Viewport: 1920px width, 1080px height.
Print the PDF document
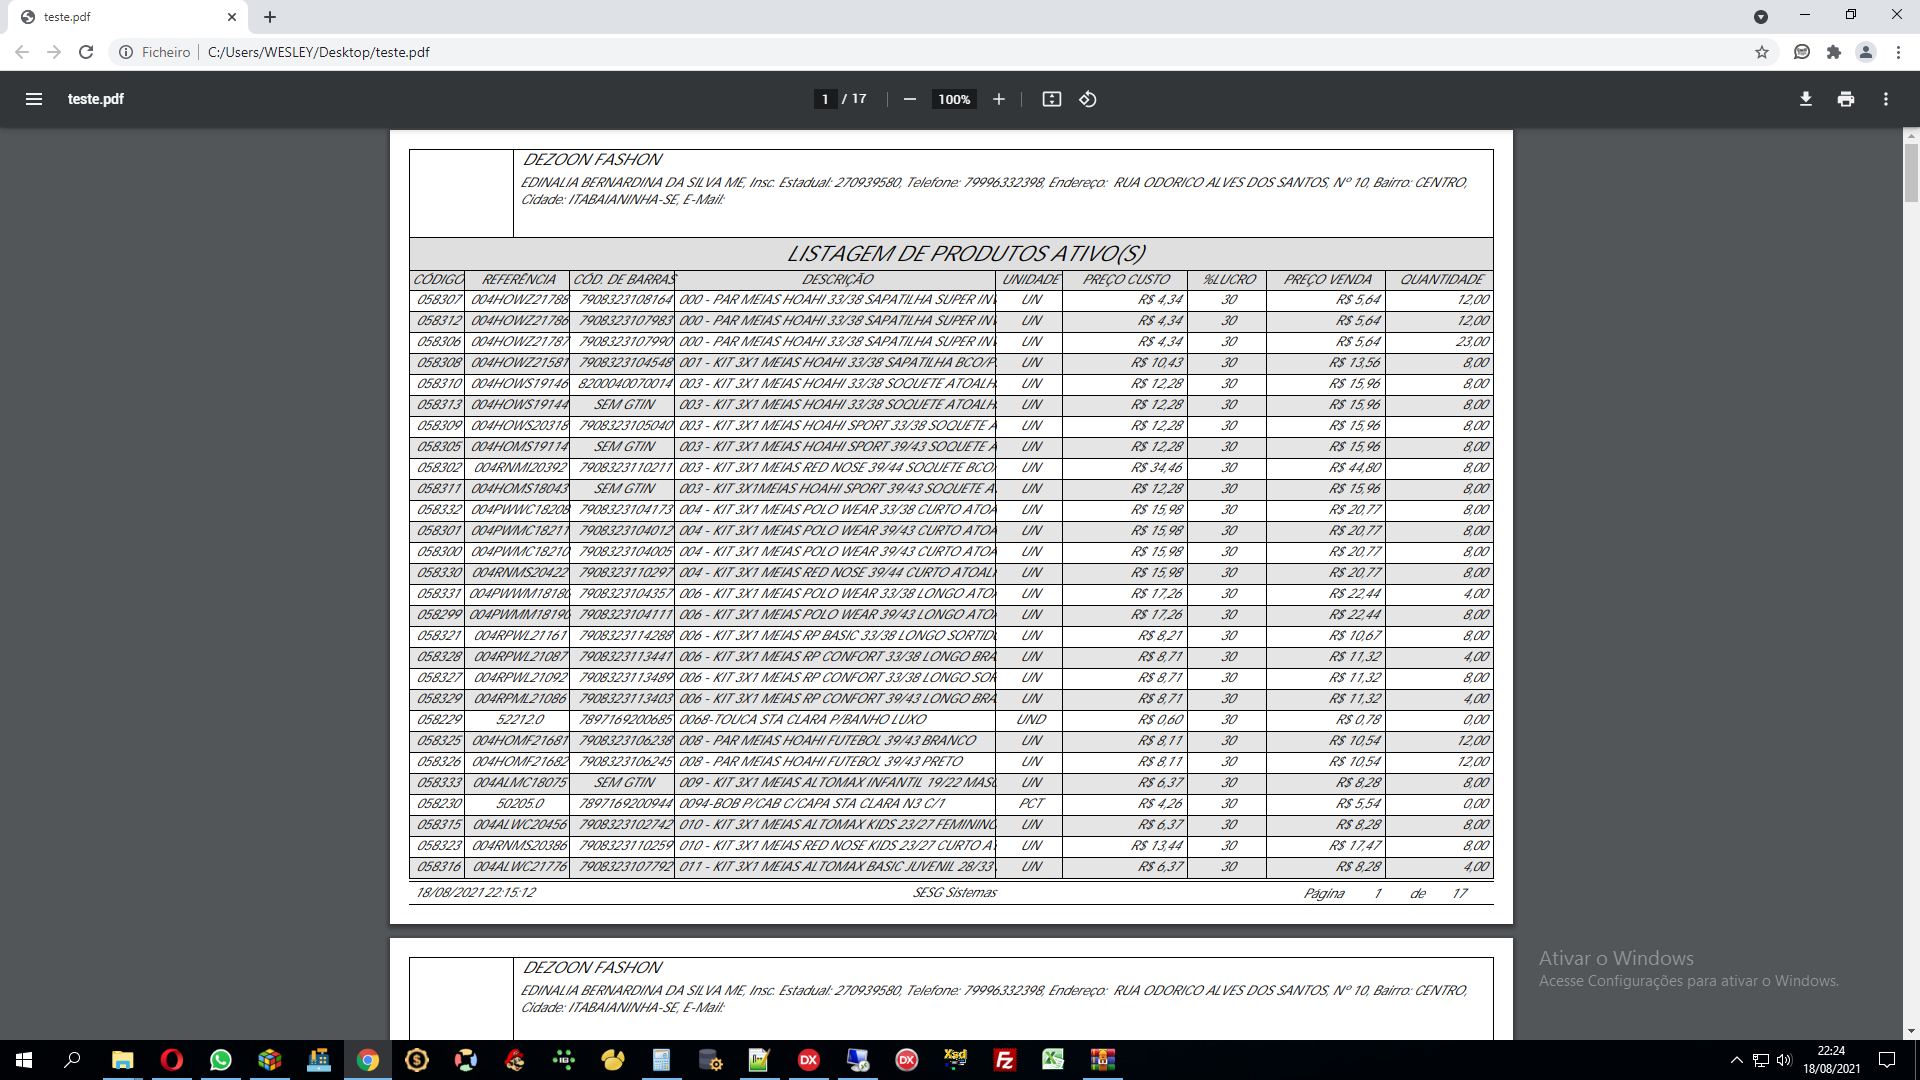1846,99
